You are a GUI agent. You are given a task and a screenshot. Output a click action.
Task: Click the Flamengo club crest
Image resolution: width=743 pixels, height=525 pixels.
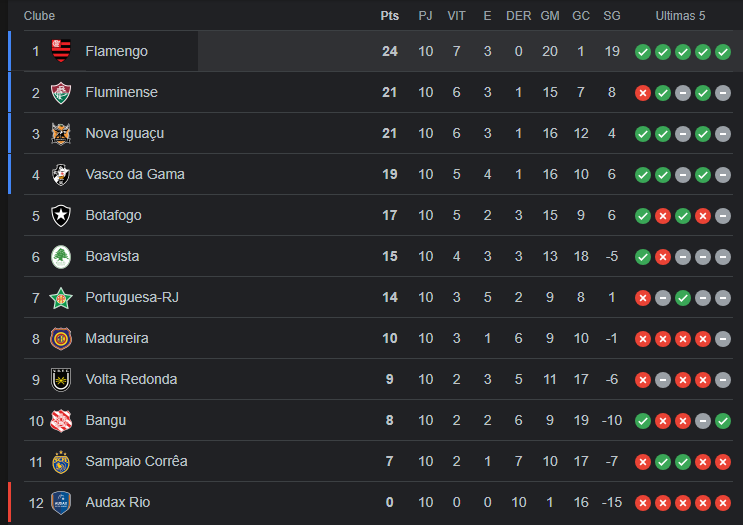click(61, 51)
